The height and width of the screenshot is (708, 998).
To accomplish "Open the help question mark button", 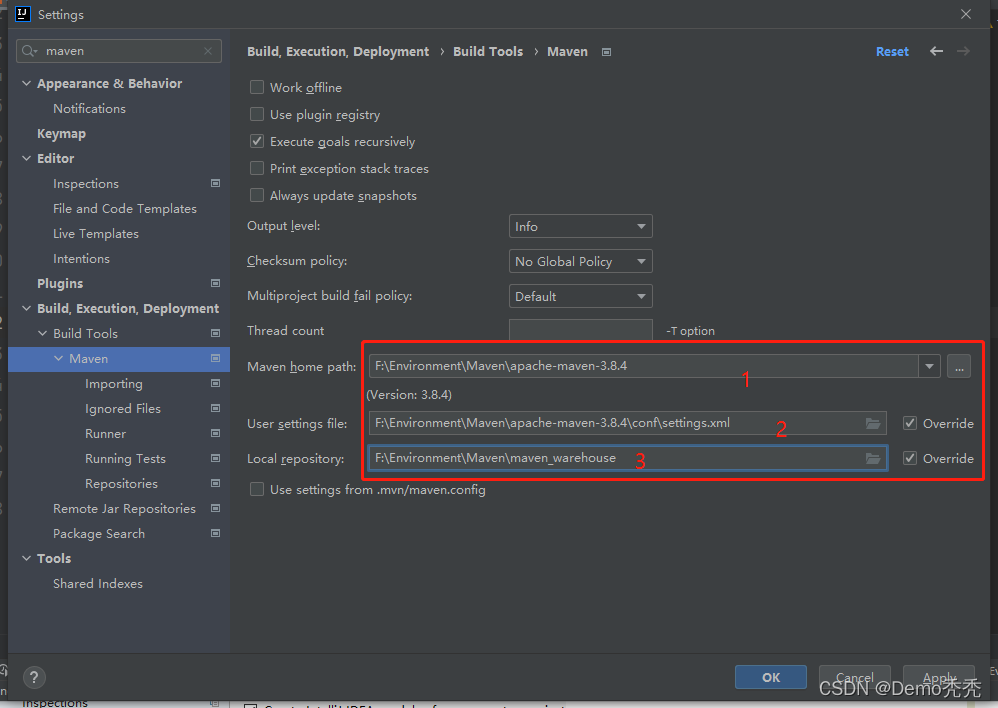I will pos(34,677).
